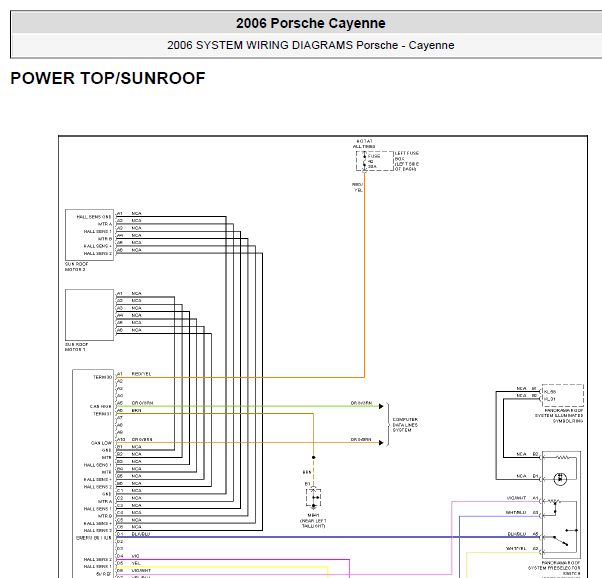
Task: Click the empty Sun Roof Motor 1 box
Action: coord(89,315)
